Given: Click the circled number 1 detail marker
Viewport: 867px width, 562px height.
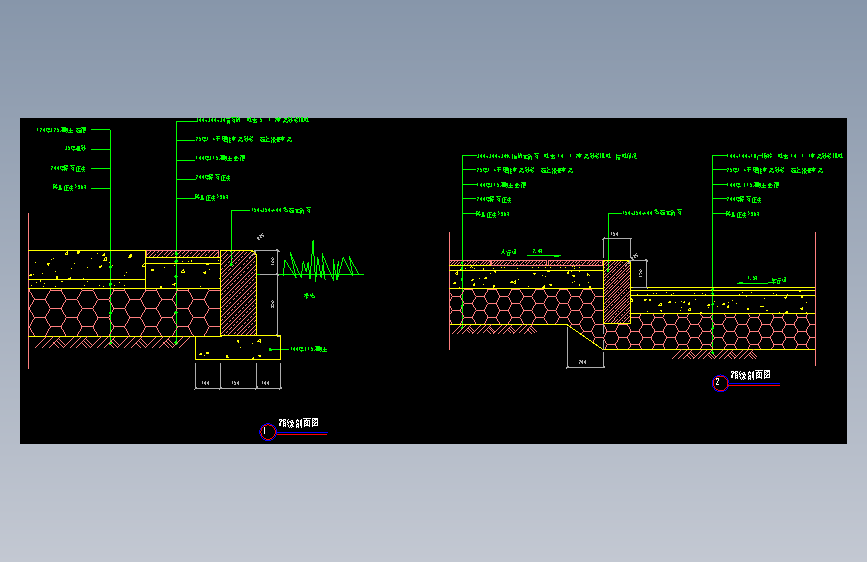Looking at the screenshot, I should (x=268, y=431).
